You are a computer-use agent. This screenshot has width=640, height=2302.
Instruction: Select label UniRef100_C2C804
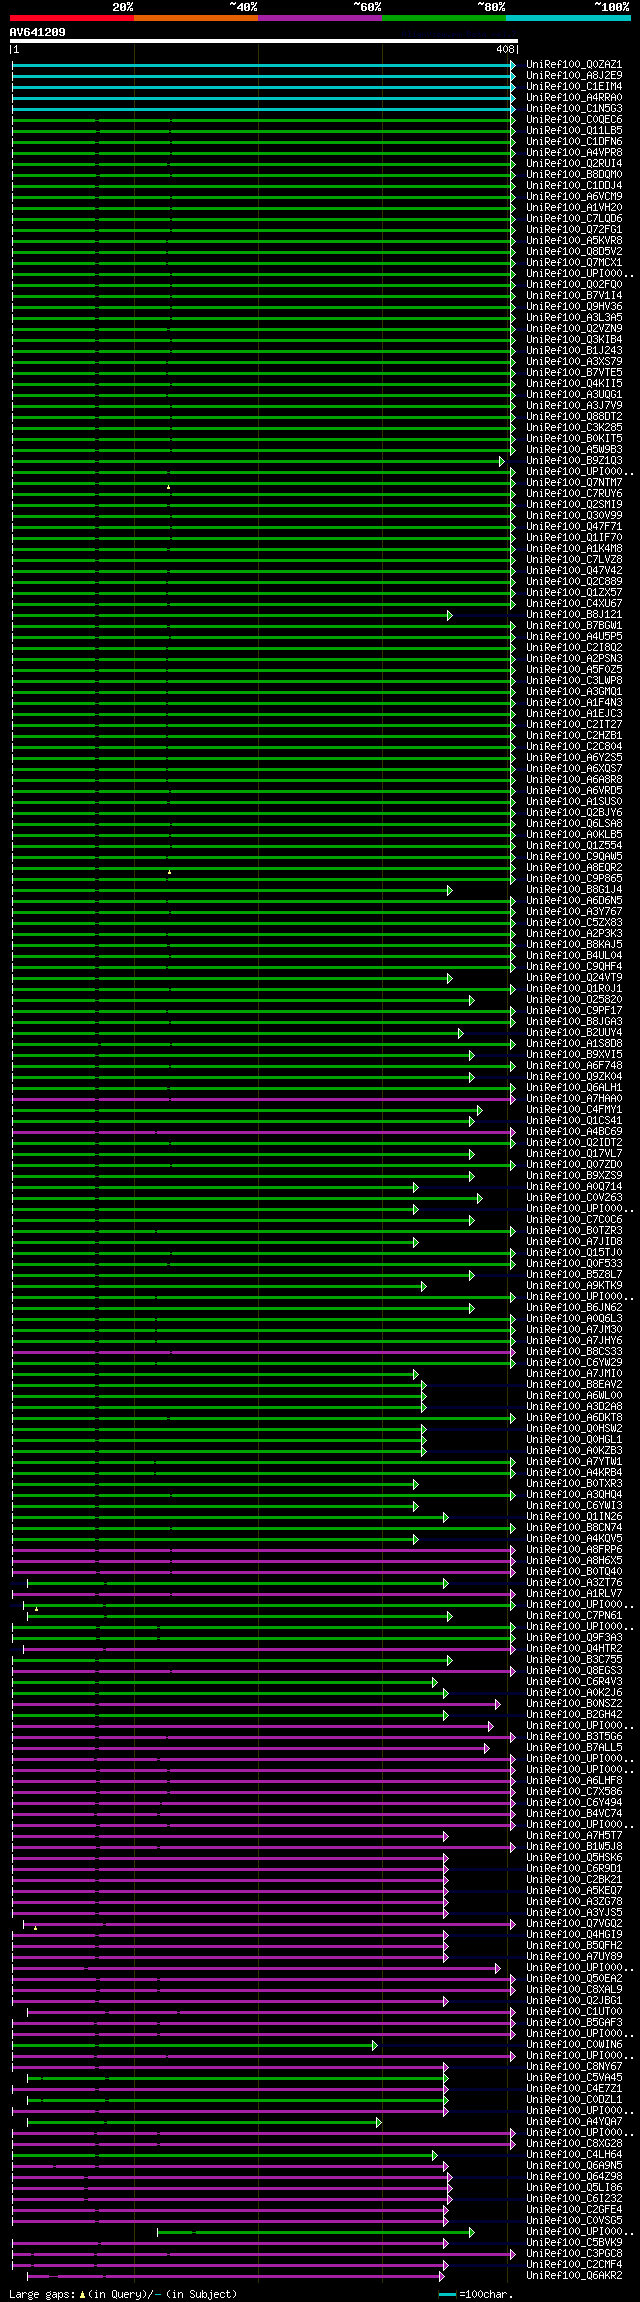coord(574,747)
